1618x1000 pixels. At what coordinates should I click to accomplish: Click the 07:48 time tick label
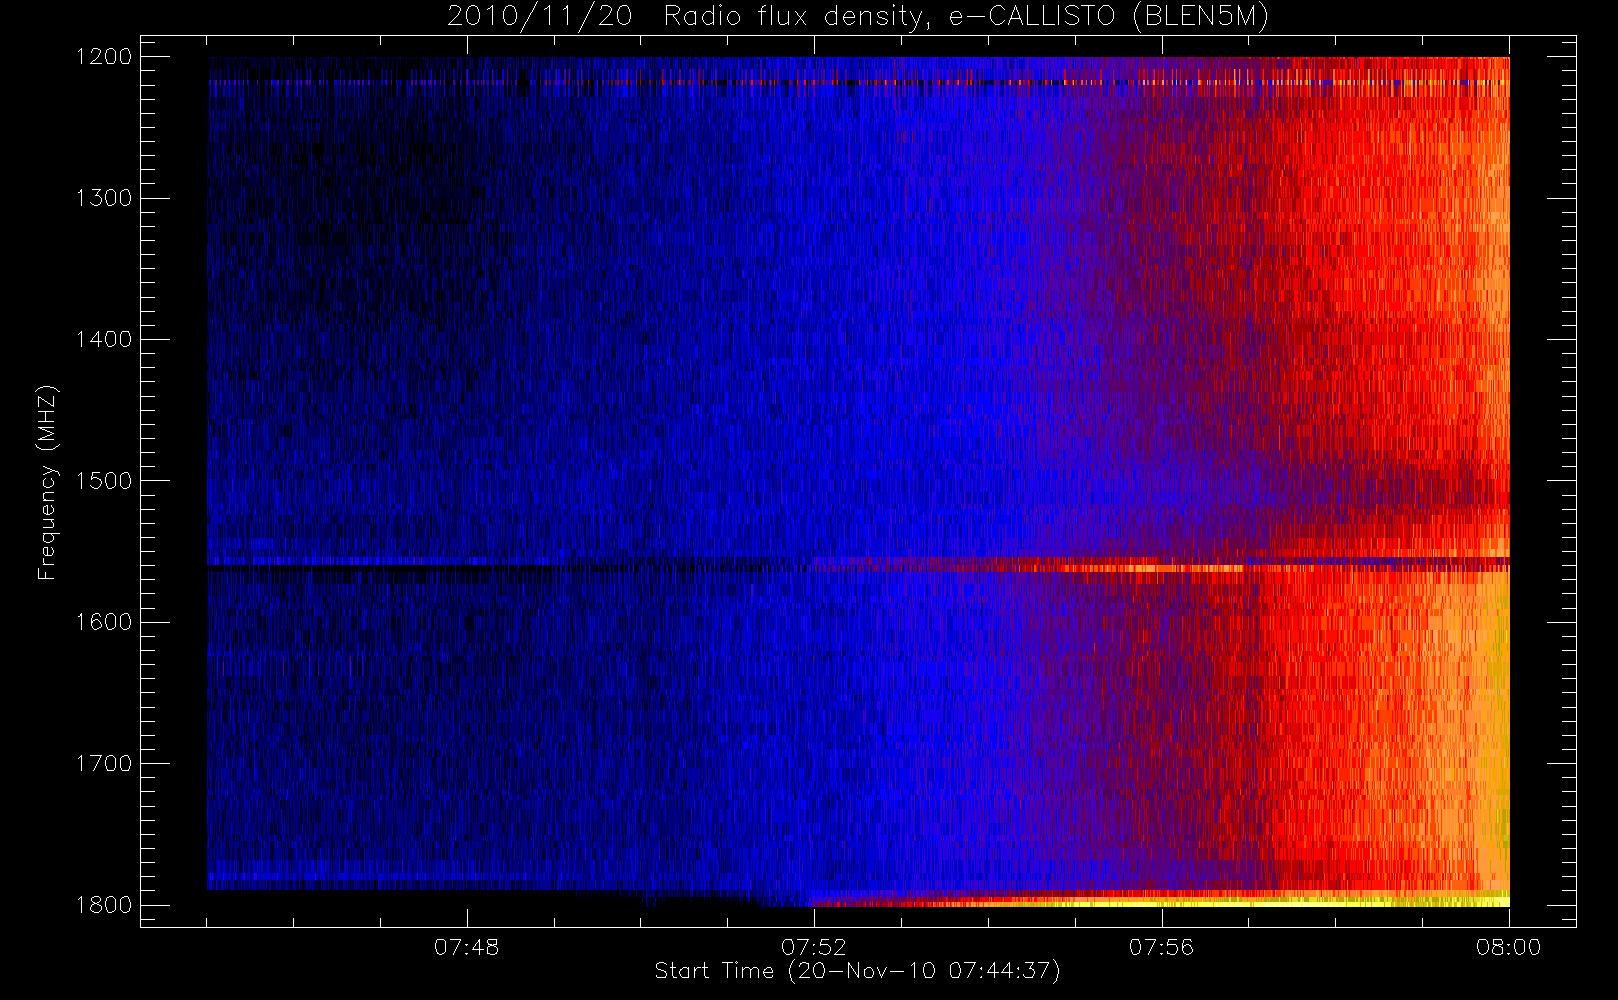pyautogui.click(x=467, y=947)
